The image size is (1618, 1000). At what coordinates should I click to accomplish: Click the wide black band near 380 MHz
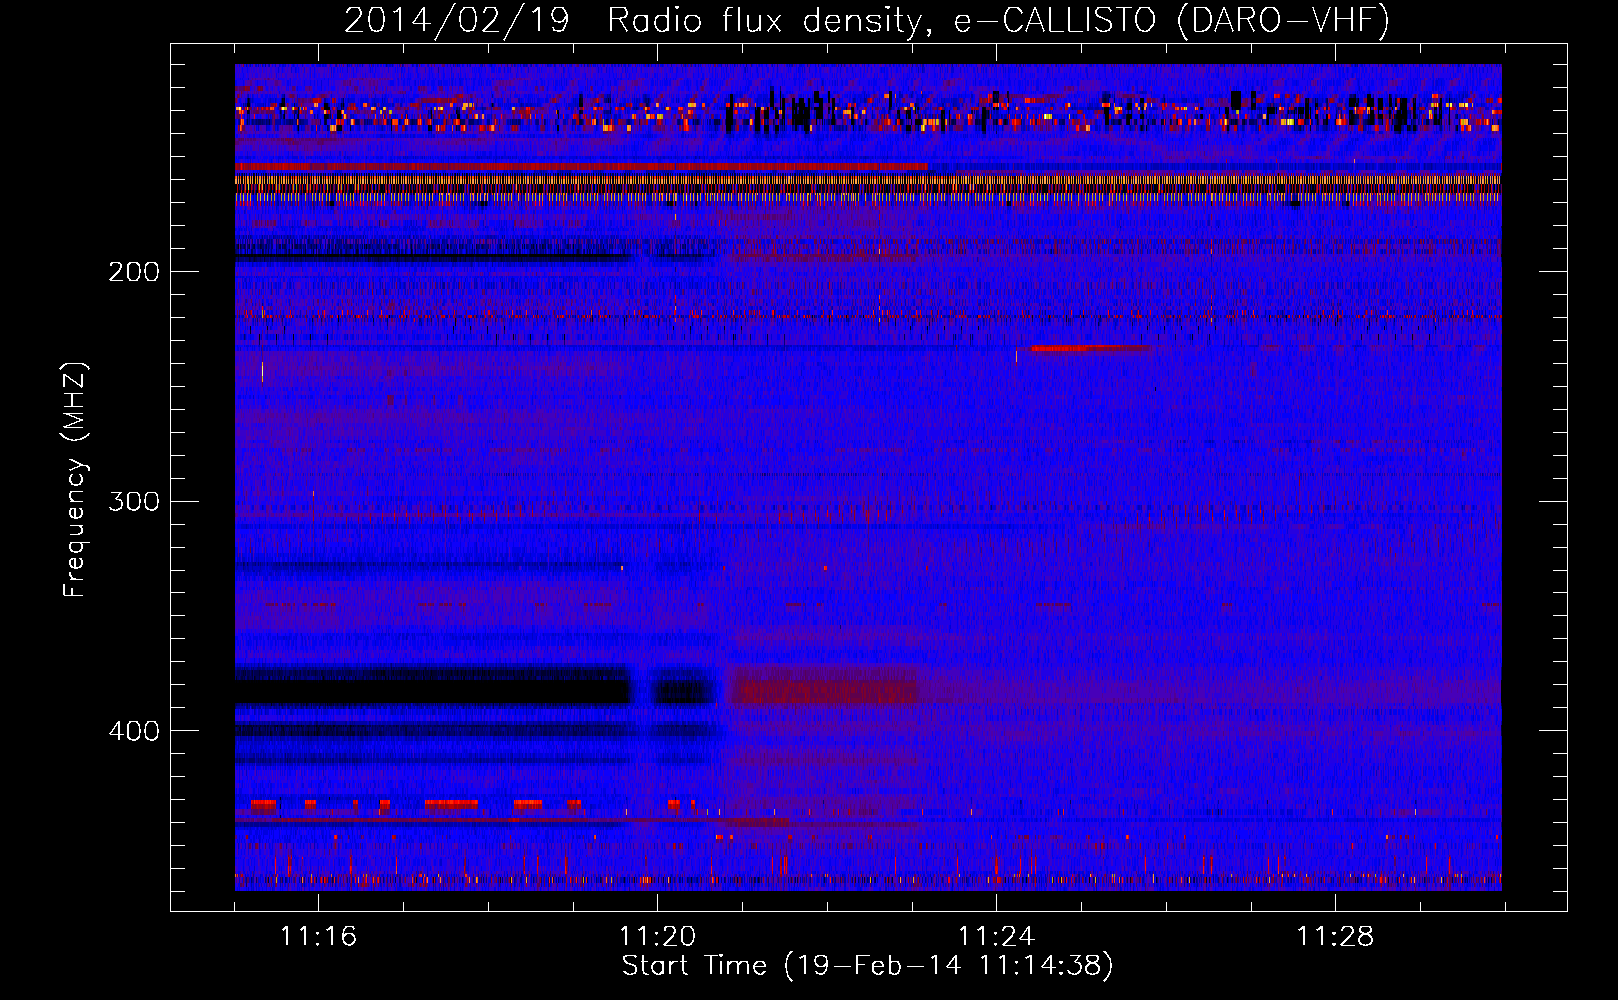[x=434, y=692]
